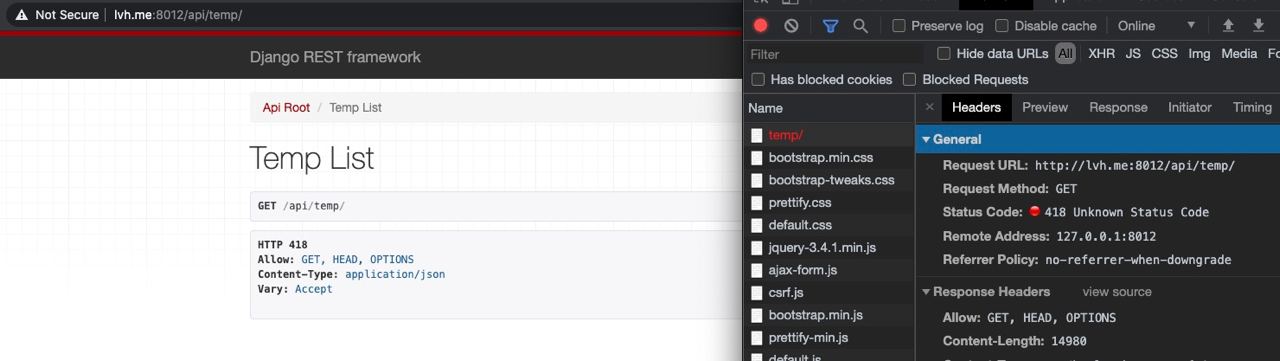
Task: Click the GET /api/temp/ request line
Action: pos(302,206)
